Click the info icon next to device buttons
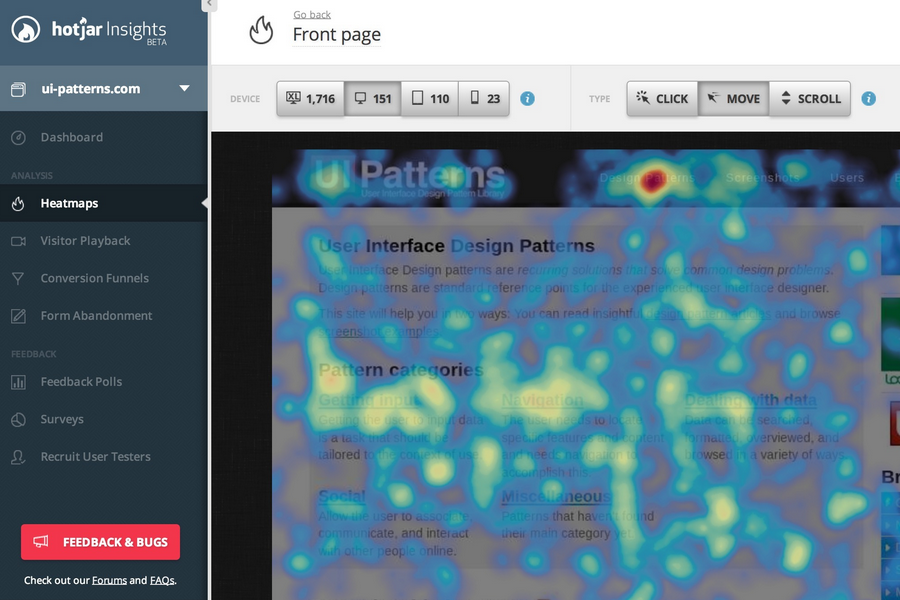 click(527, 99)
